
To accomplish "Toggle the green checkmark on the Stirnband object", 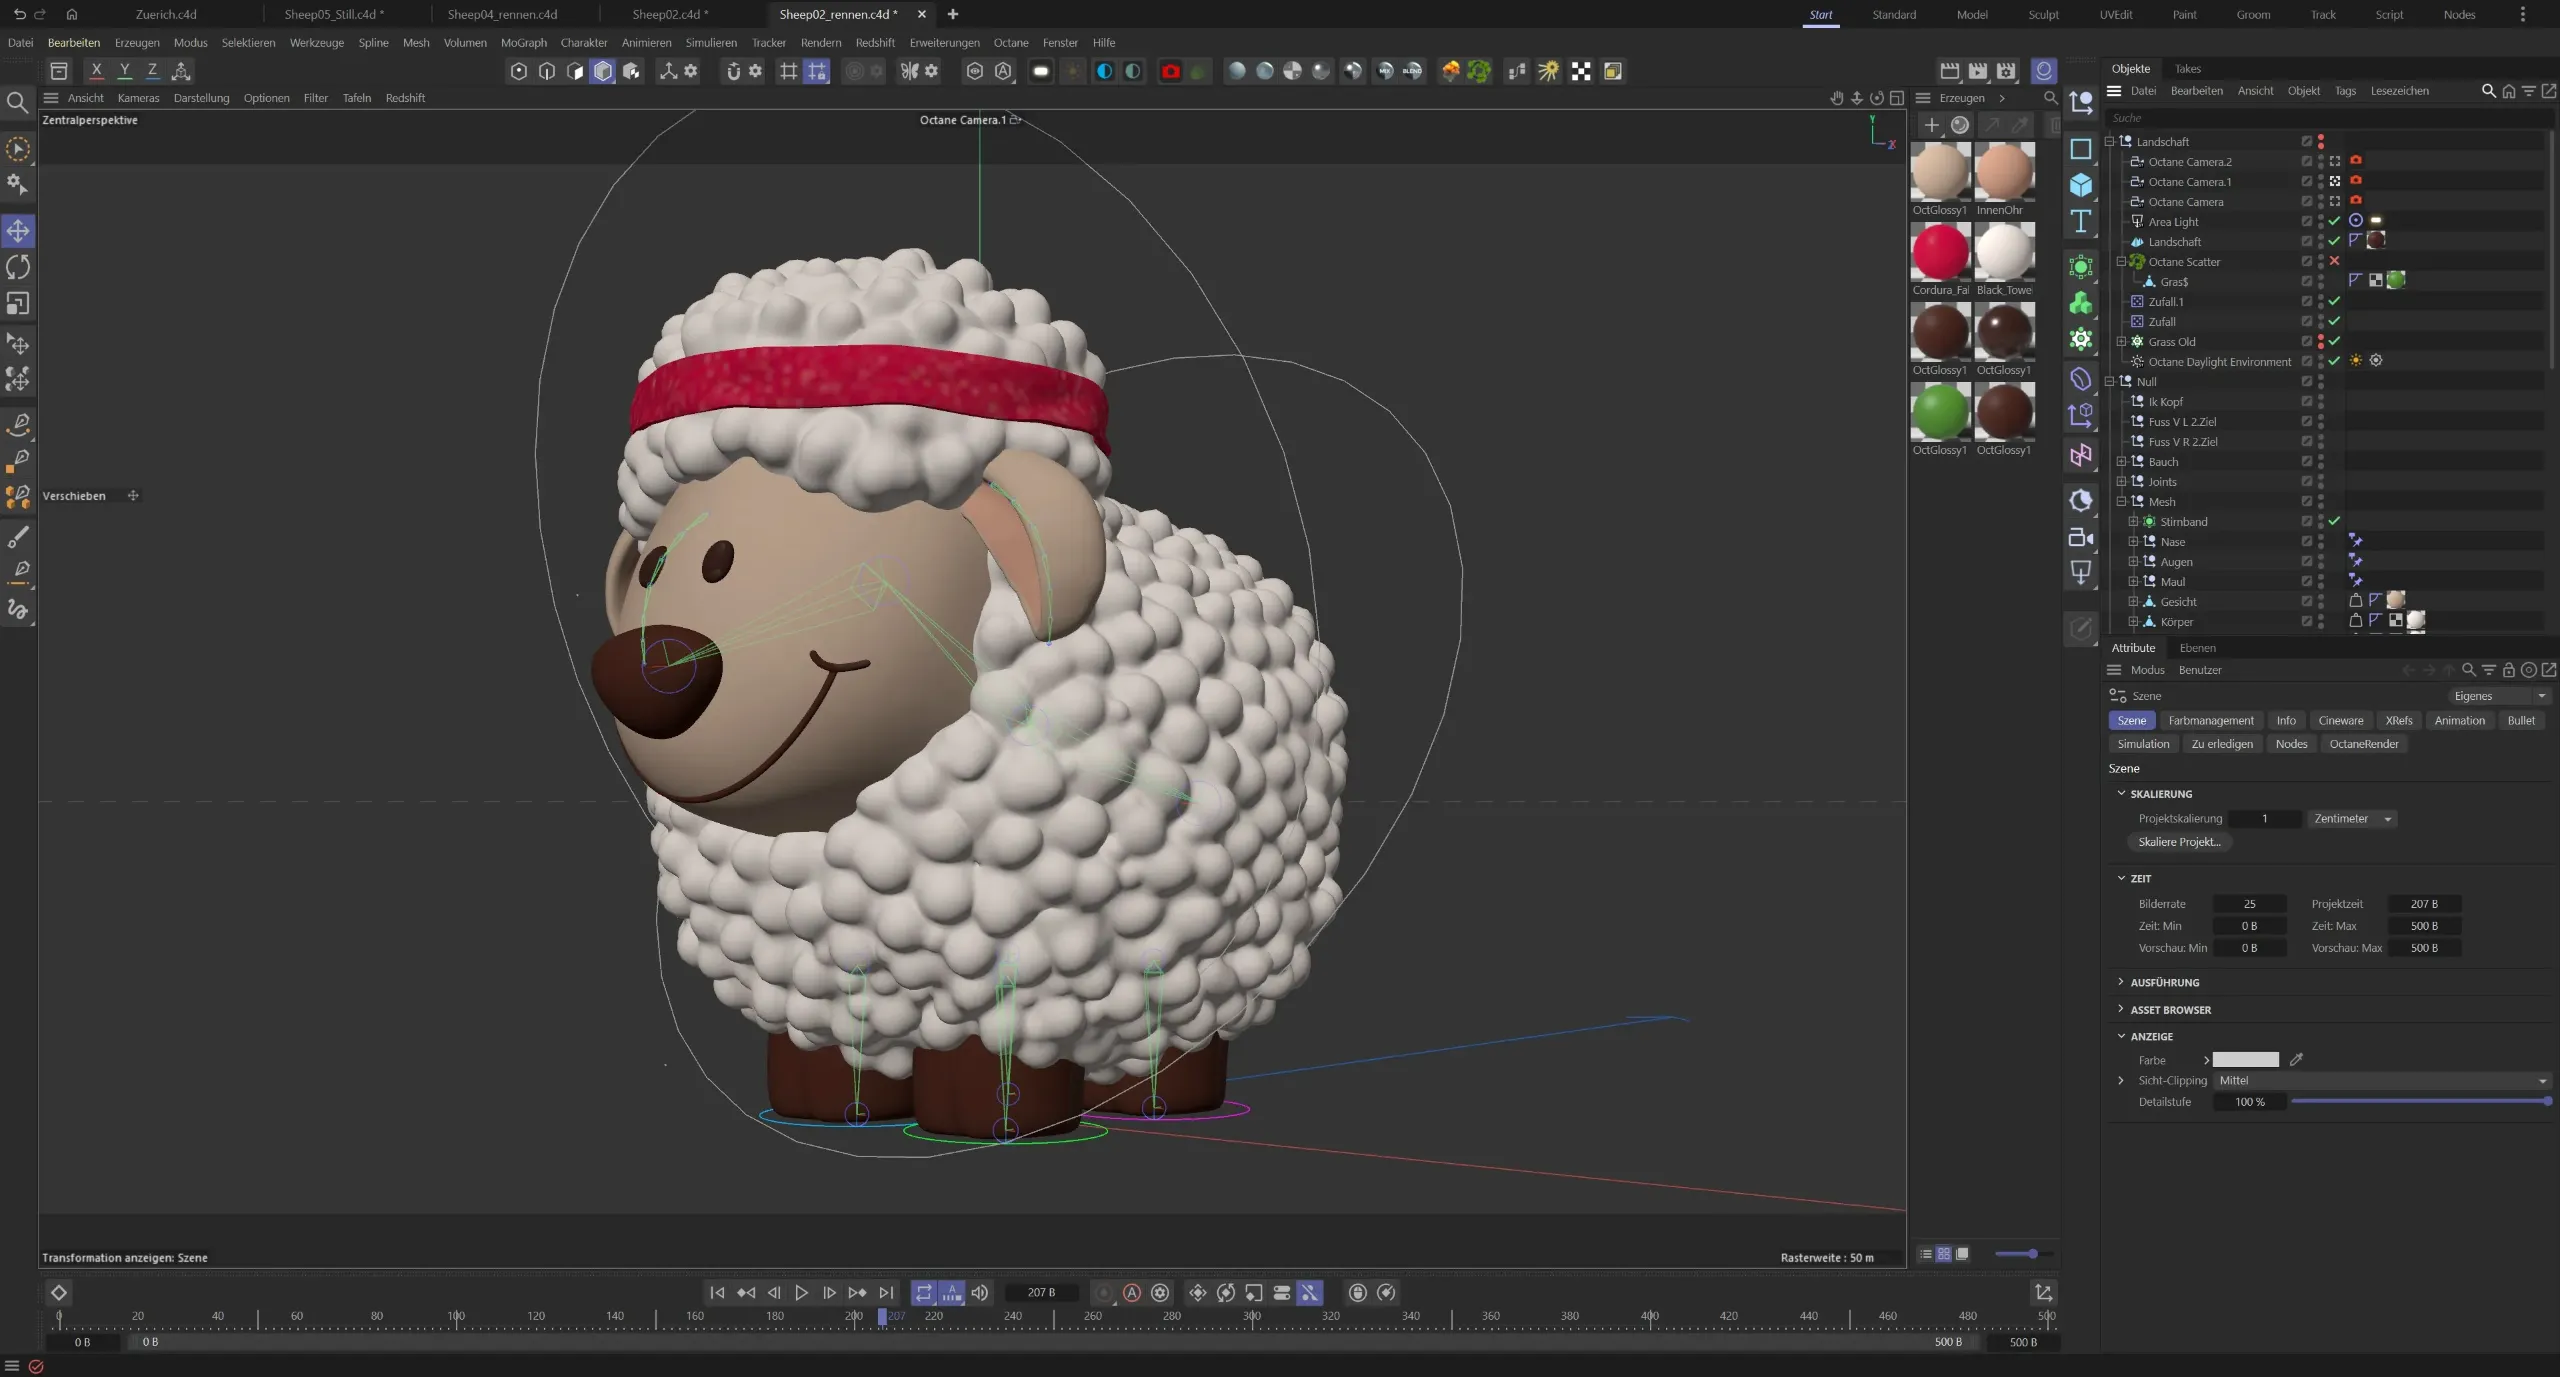I will (x=2334, y=521).
